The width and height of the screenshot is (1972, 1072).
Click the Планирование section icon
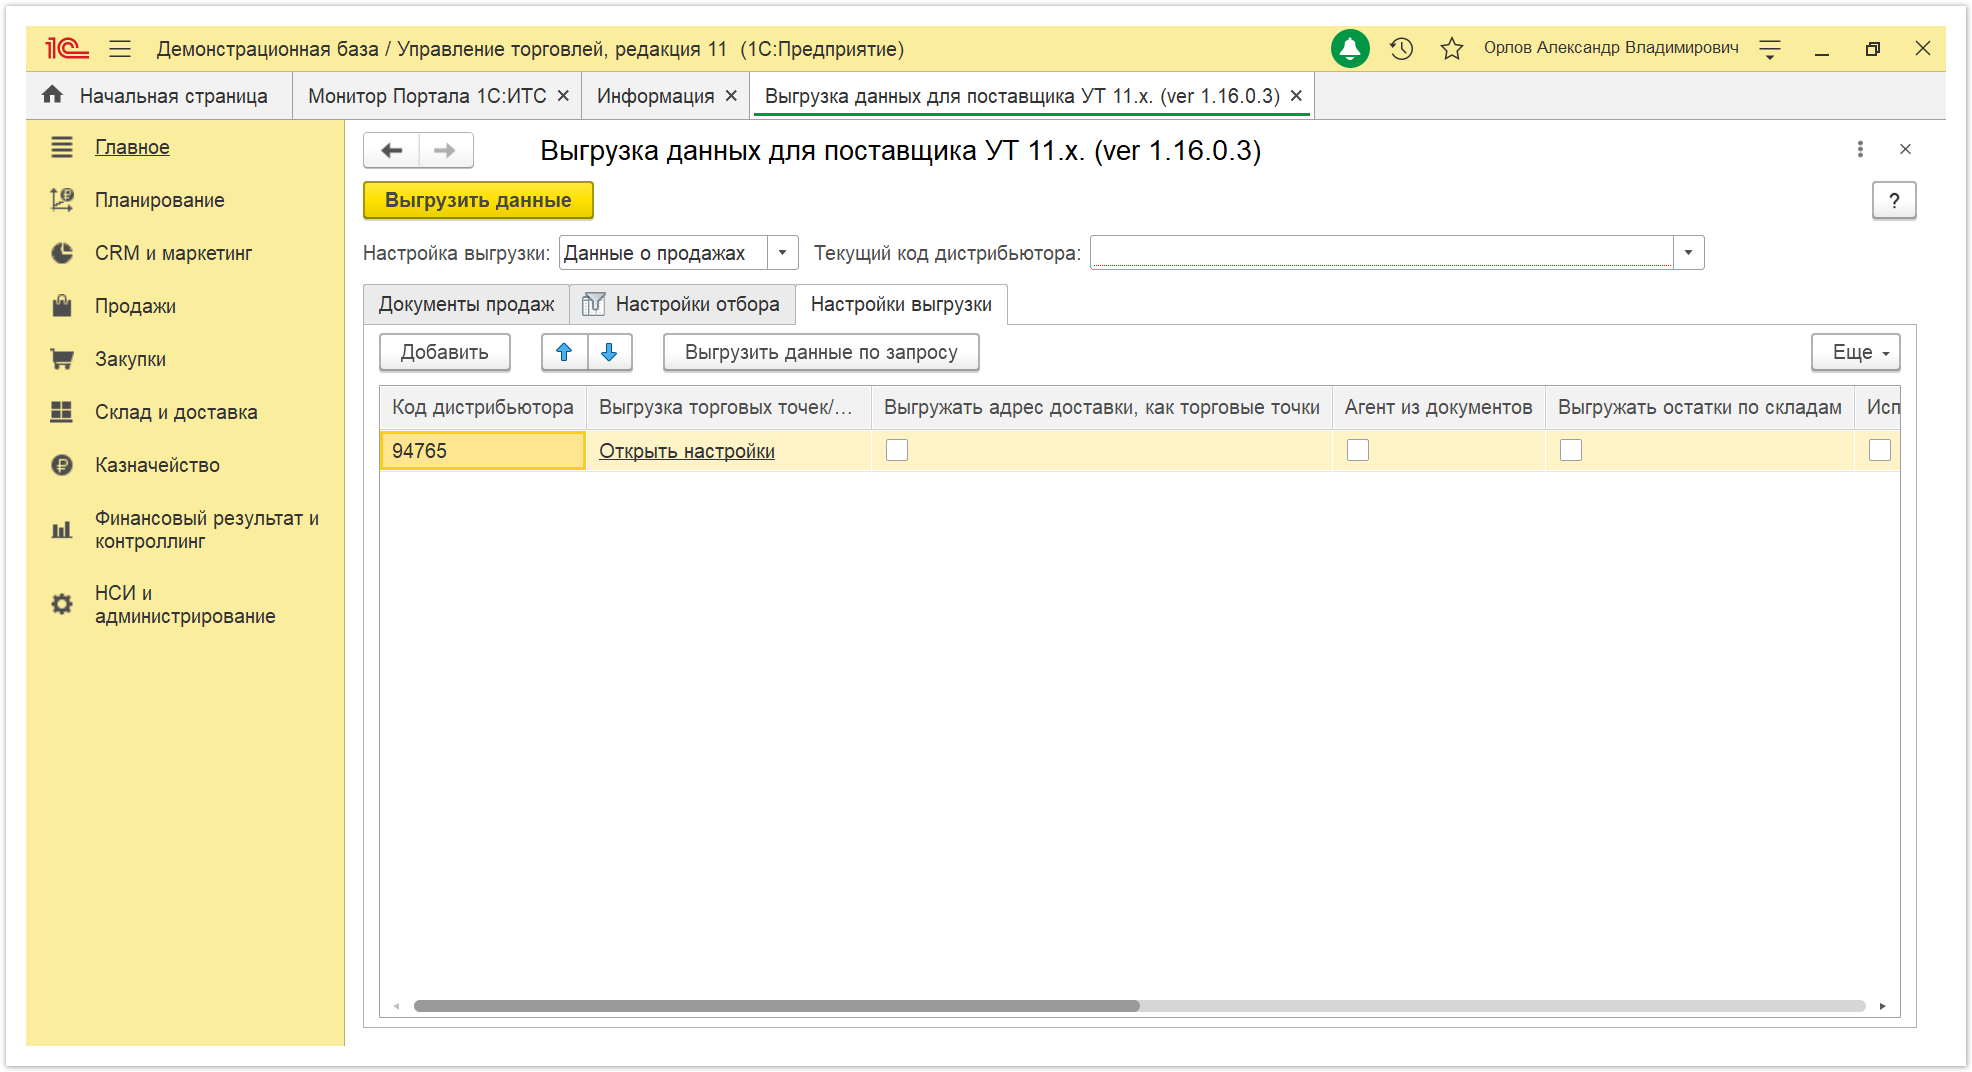62,200
